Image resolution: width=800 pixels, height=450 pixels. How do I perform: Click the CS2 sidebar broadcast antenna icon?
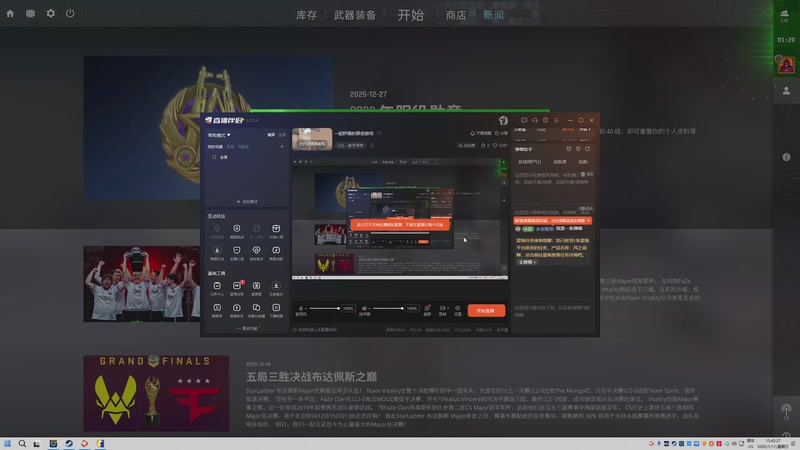pyautogui.click(x=786, y=409)
